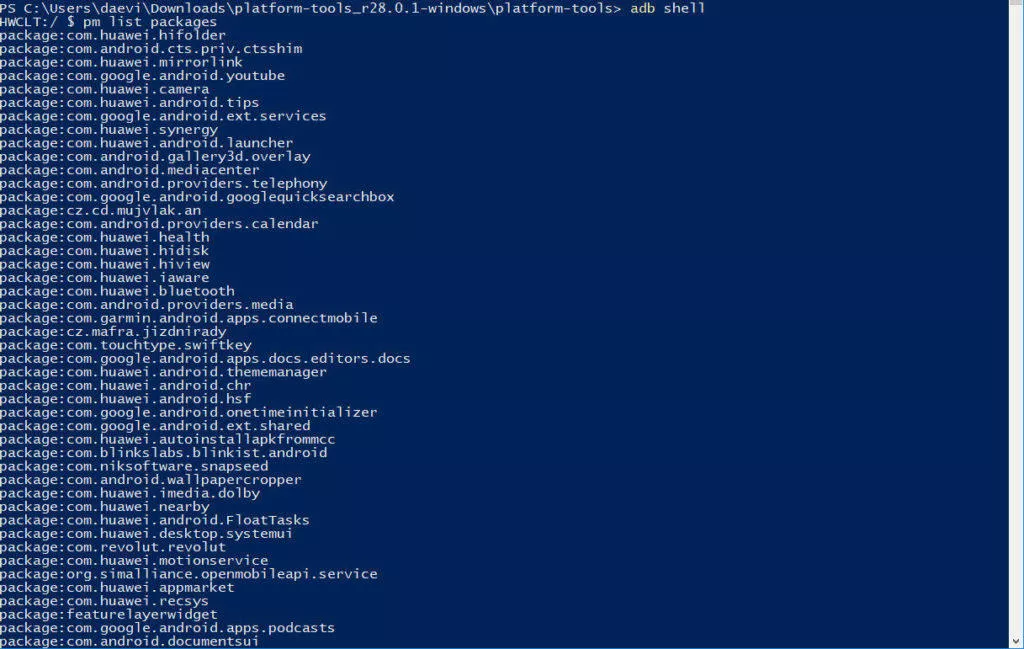This screenshot has height=649, width=1024.
Task: Click the com.huawei.android.launcher package line
Action: [x=146, y=143]
